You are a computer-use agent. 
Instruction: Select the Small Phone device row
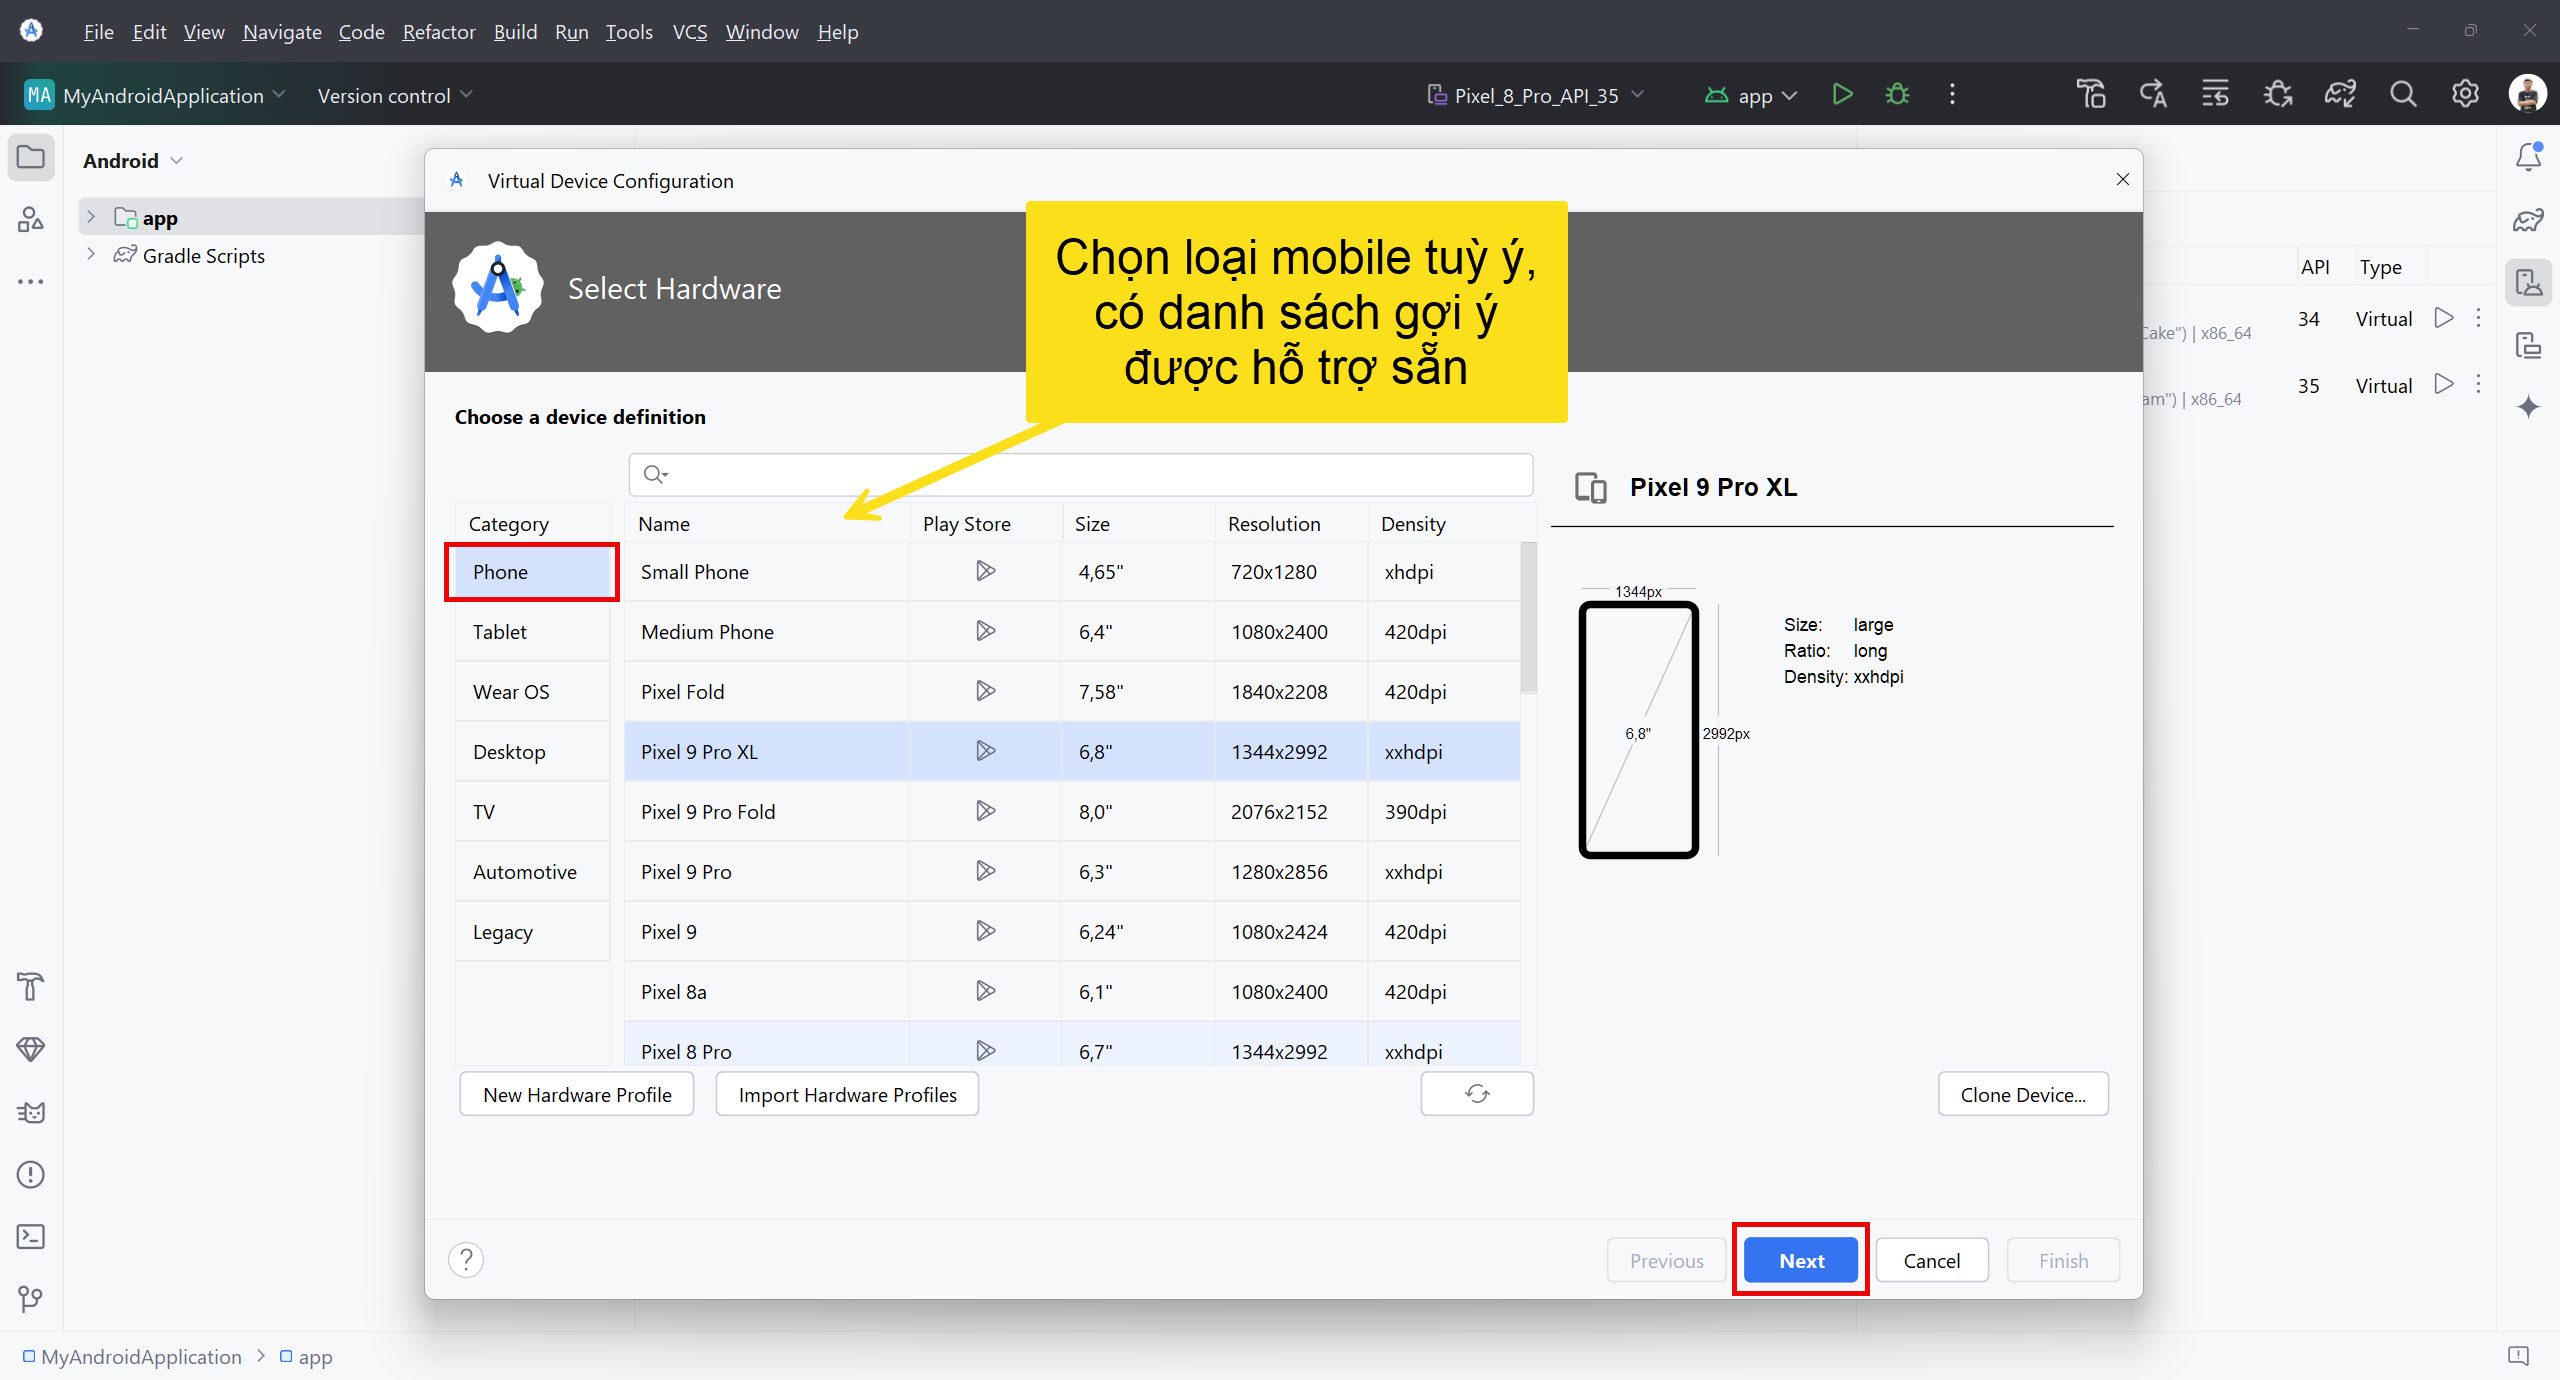click(1072, 572)
